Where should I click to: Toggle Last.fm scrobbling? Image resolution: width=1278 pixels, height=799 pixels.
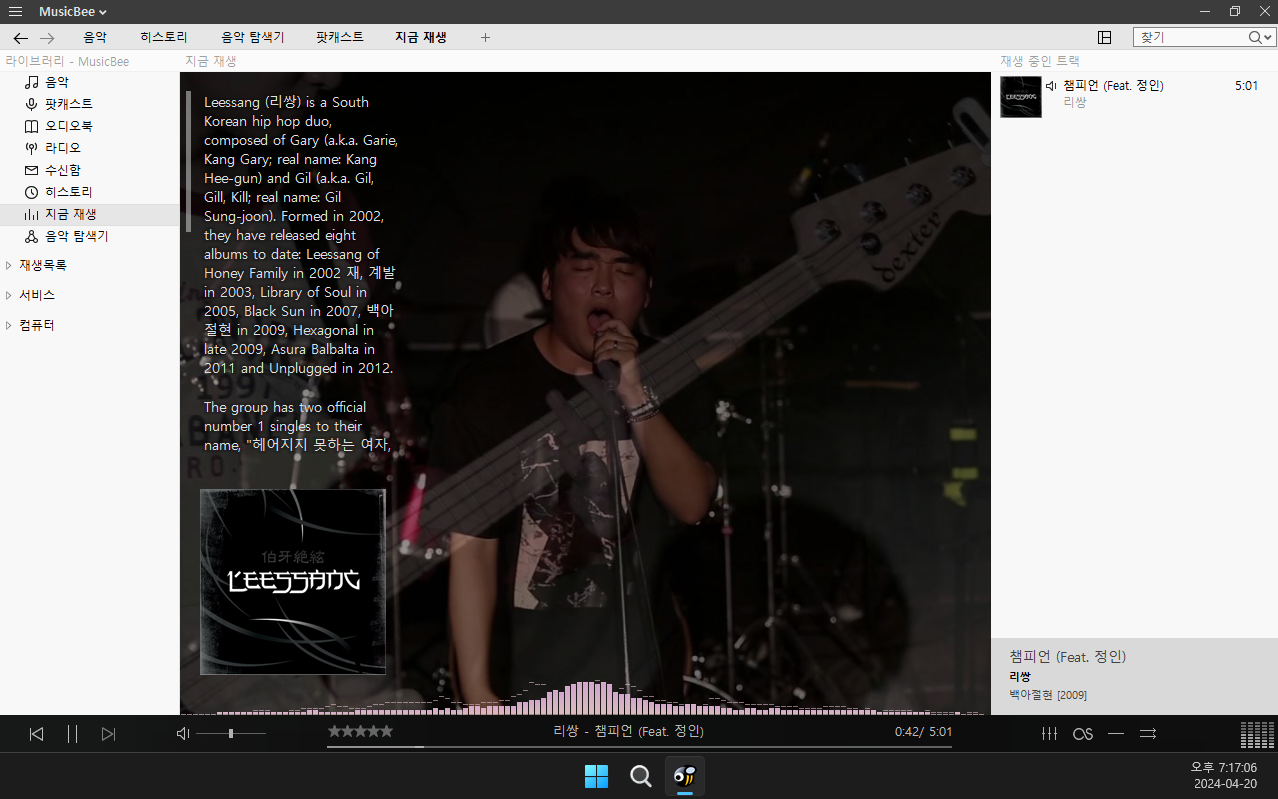coord(1082,733)
